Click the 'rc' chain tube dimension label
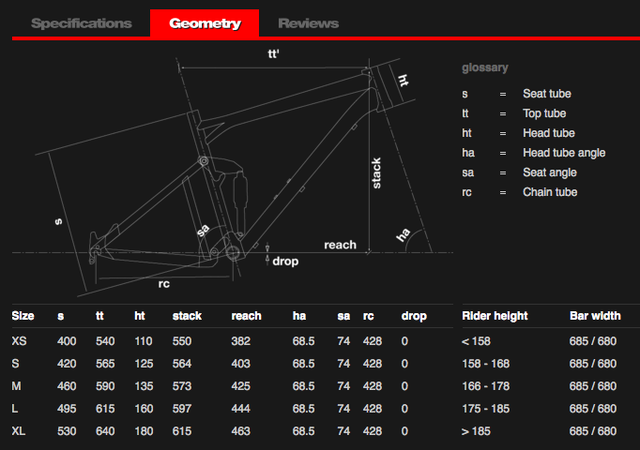The width and height of the screenshot is (640, 450). click(x=164, y=284)
